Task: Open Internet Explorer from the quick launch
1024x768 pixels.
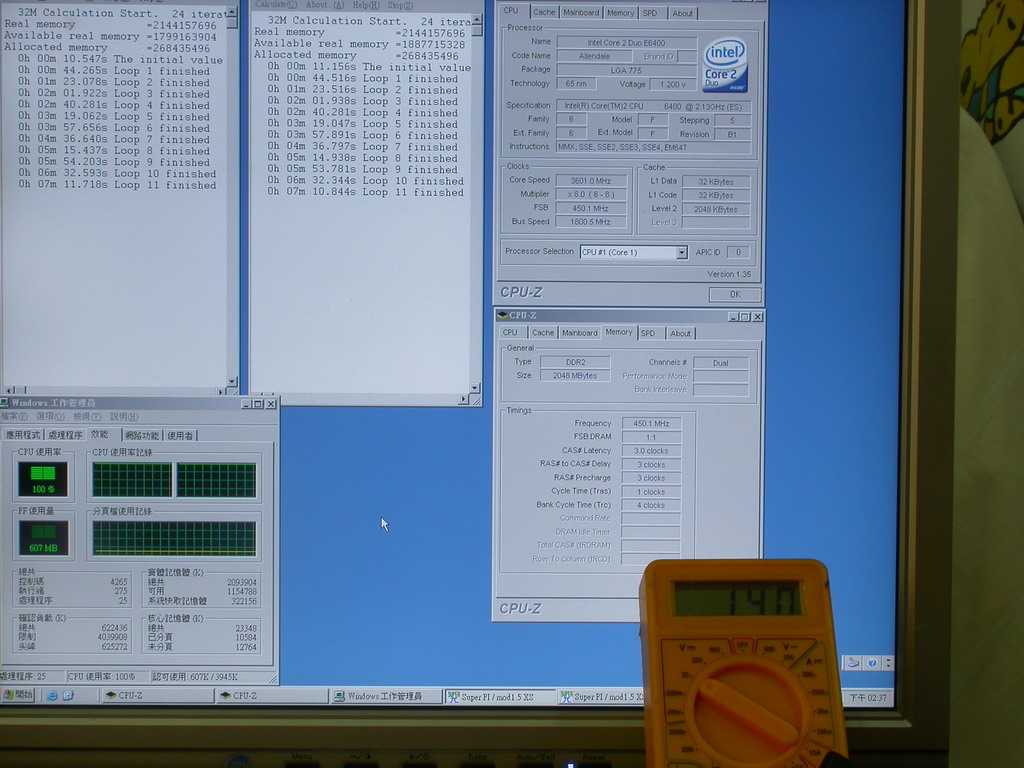Action: tap(52, 696)
